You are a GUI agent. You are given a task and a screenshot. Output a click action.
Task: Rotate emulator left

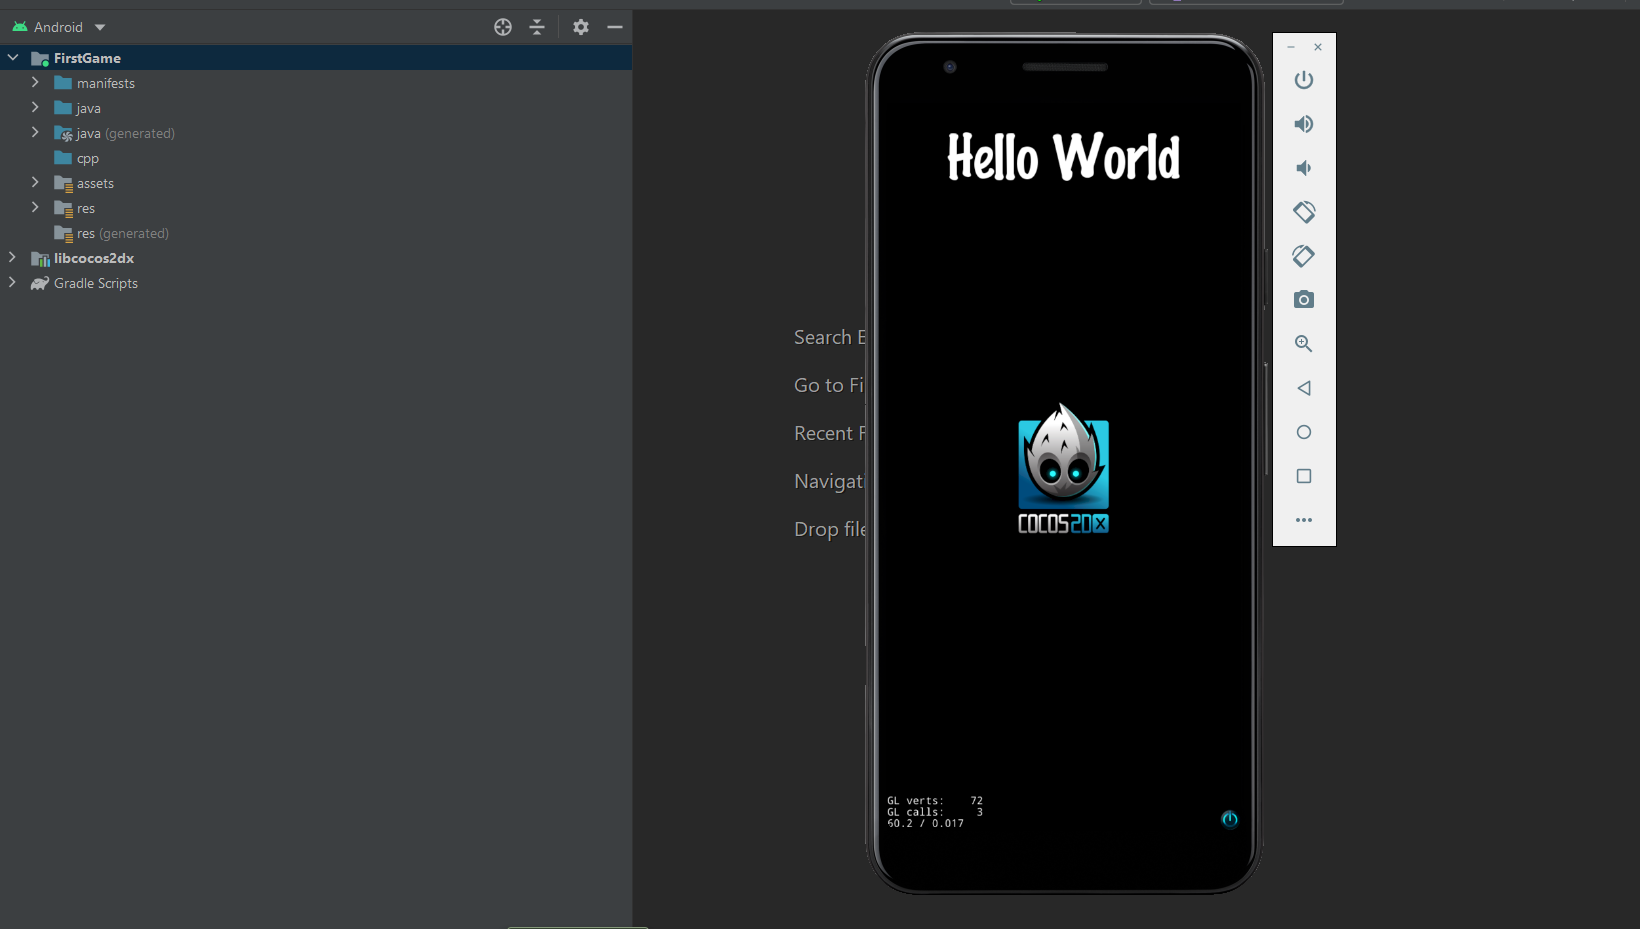1303,212
